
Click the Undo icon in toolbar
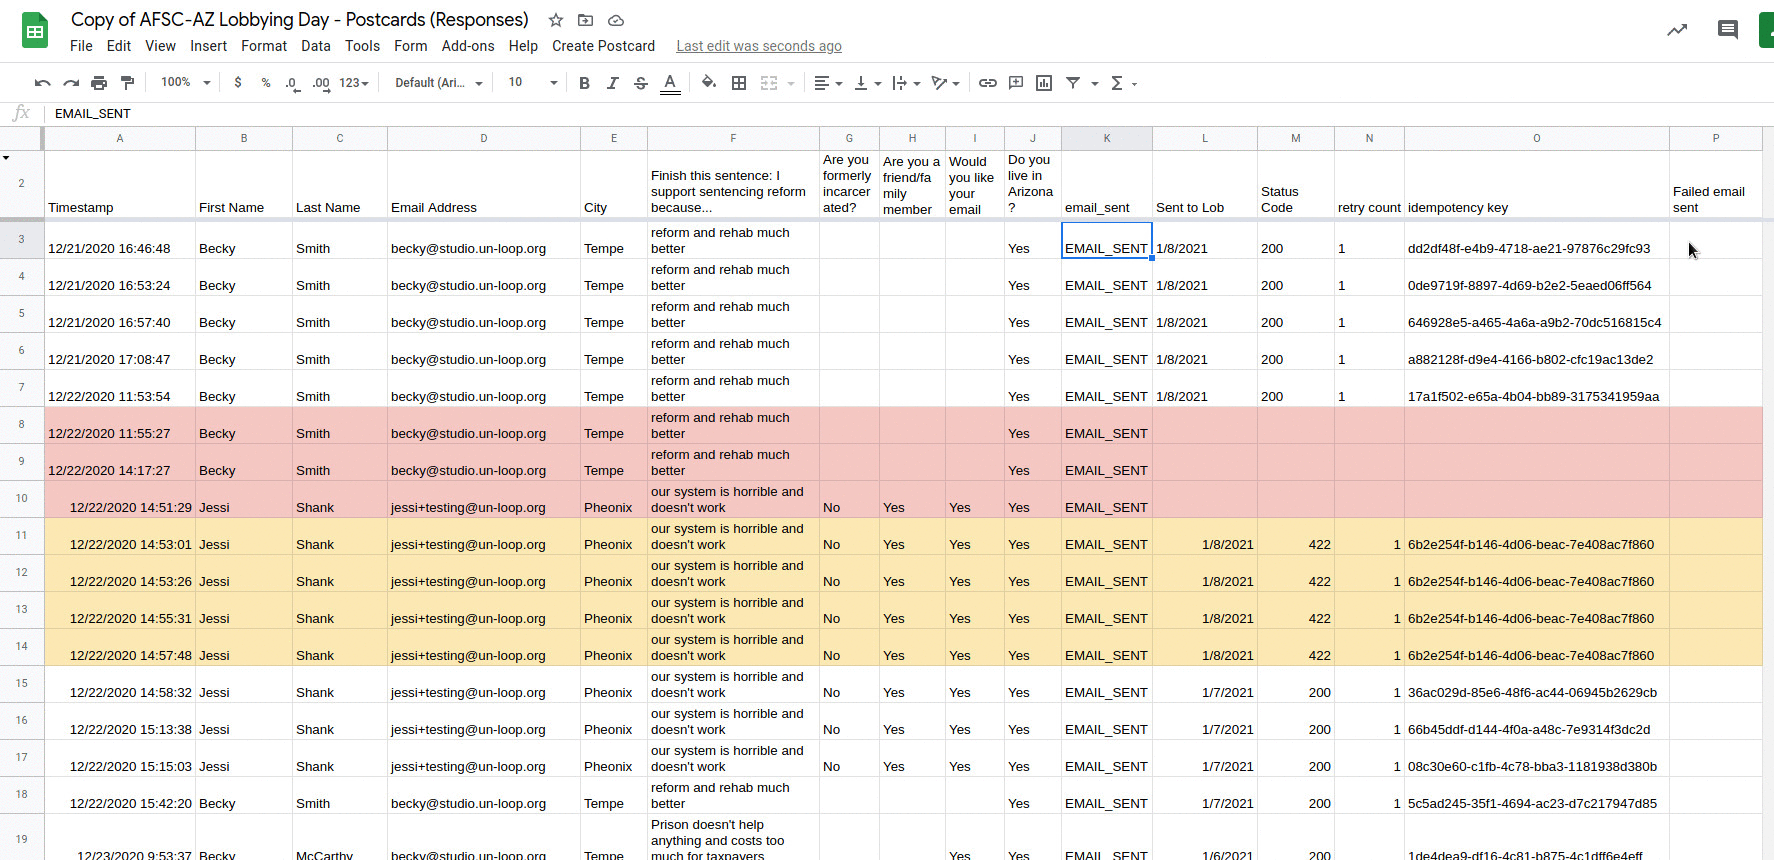(x=42, y=83)
